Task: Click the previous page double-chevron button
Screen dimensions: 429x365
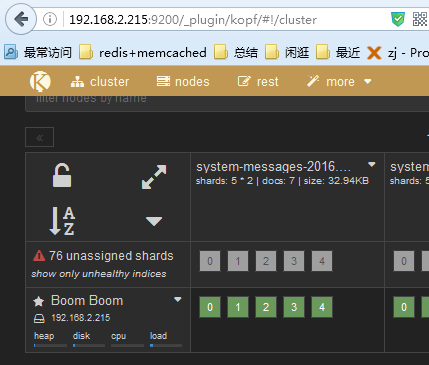Action: 39,137
